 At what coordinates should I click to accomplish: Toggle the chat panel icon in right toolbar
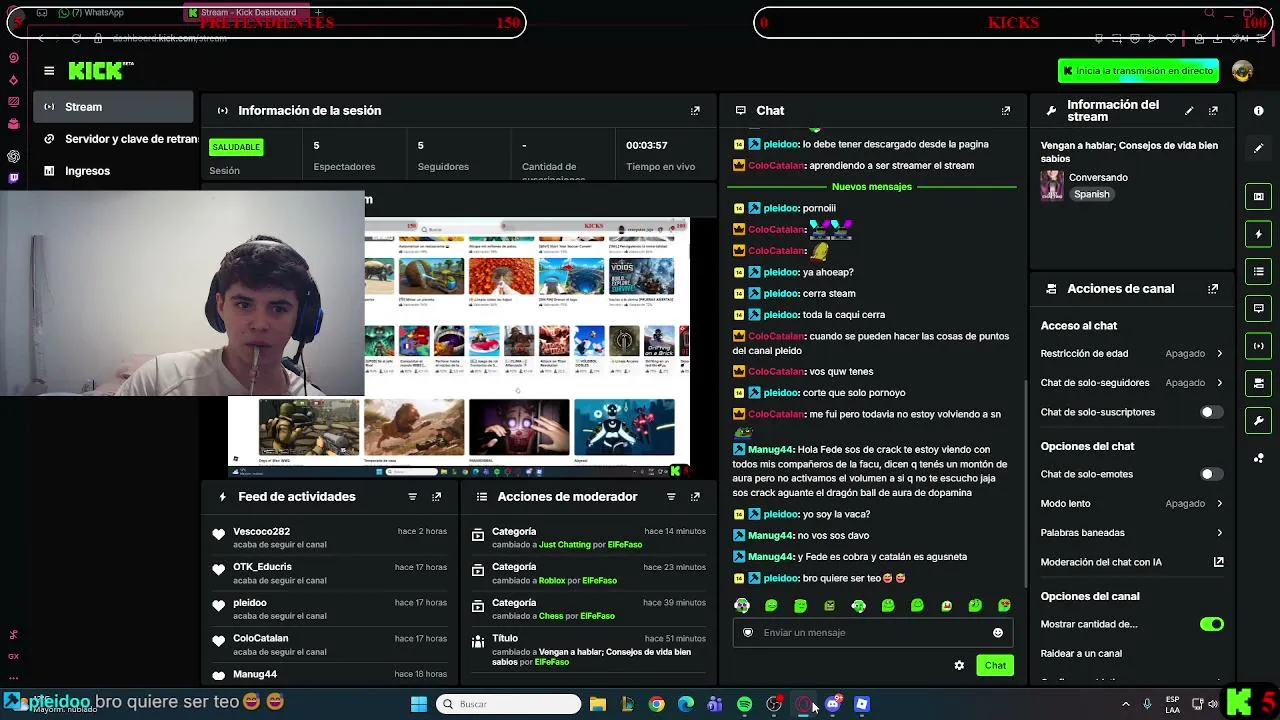[x=1259, y=308]
